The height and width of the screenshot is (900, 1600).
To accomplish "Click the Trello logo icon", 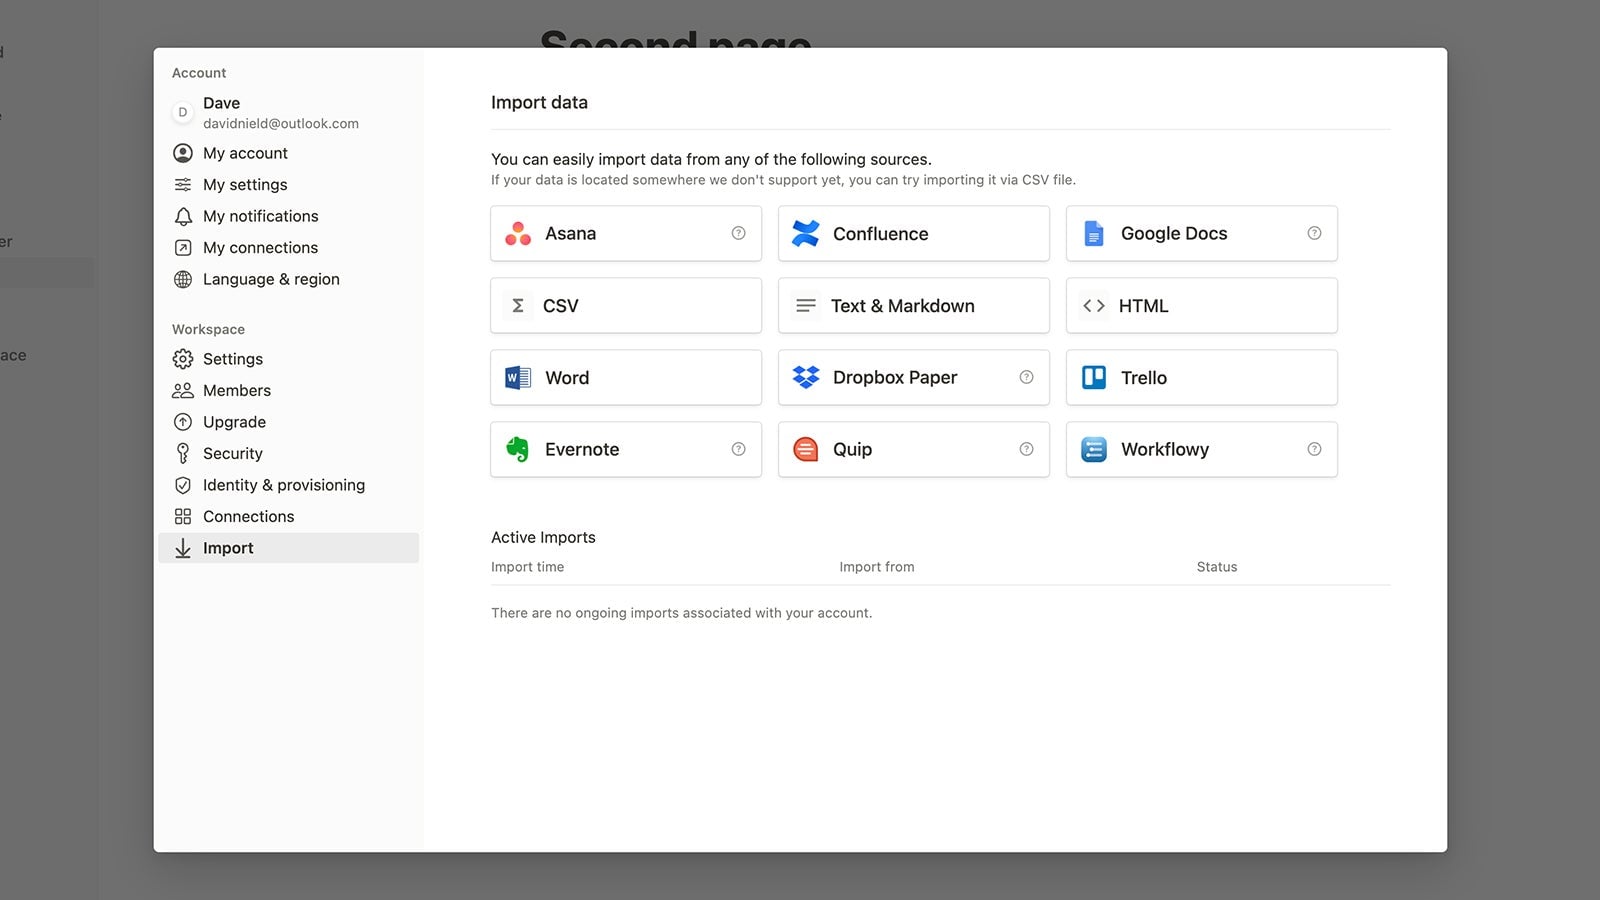I will click(x=1094, y=378).
